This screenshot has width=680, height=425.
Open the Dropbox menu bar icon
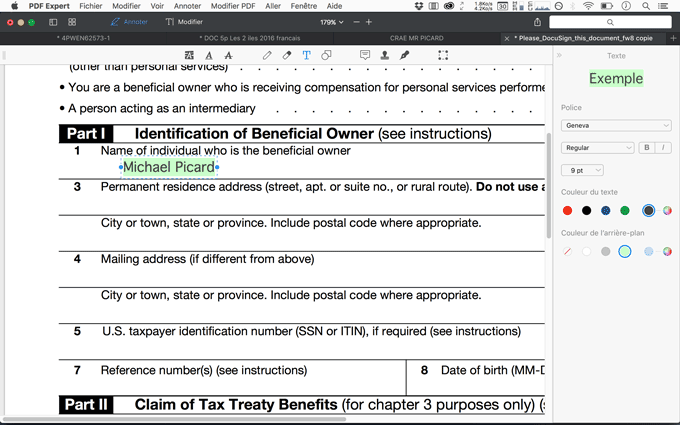pyautogui.click(x=418, y=6)
